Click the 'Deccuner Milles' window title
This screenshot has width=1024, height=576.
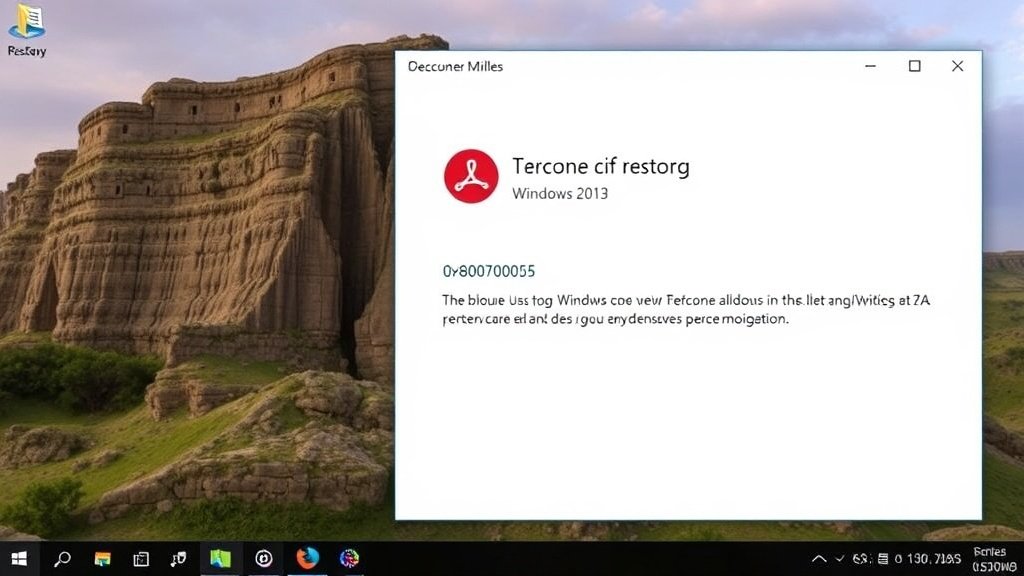click(x=455, y=67)
